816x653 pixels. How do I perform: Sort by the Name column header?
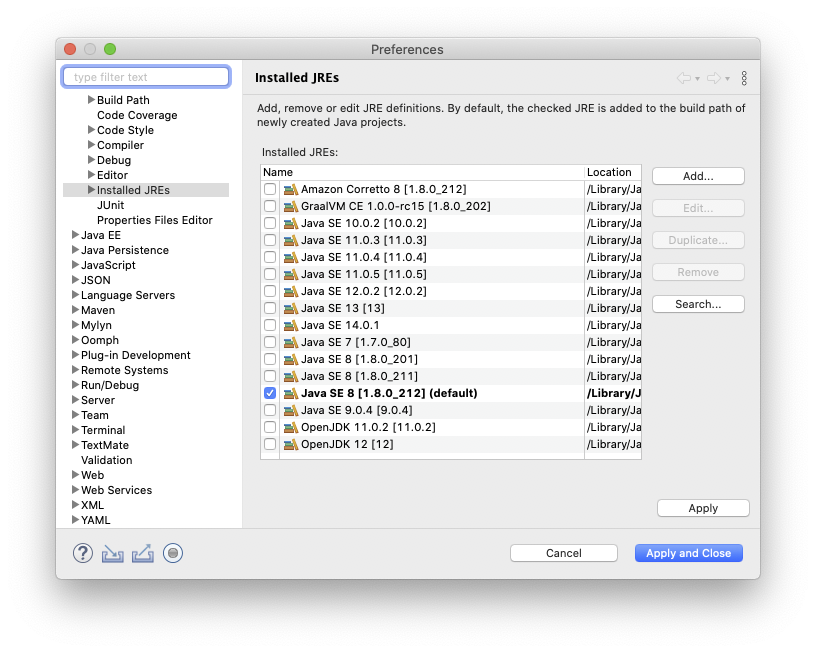422,172
